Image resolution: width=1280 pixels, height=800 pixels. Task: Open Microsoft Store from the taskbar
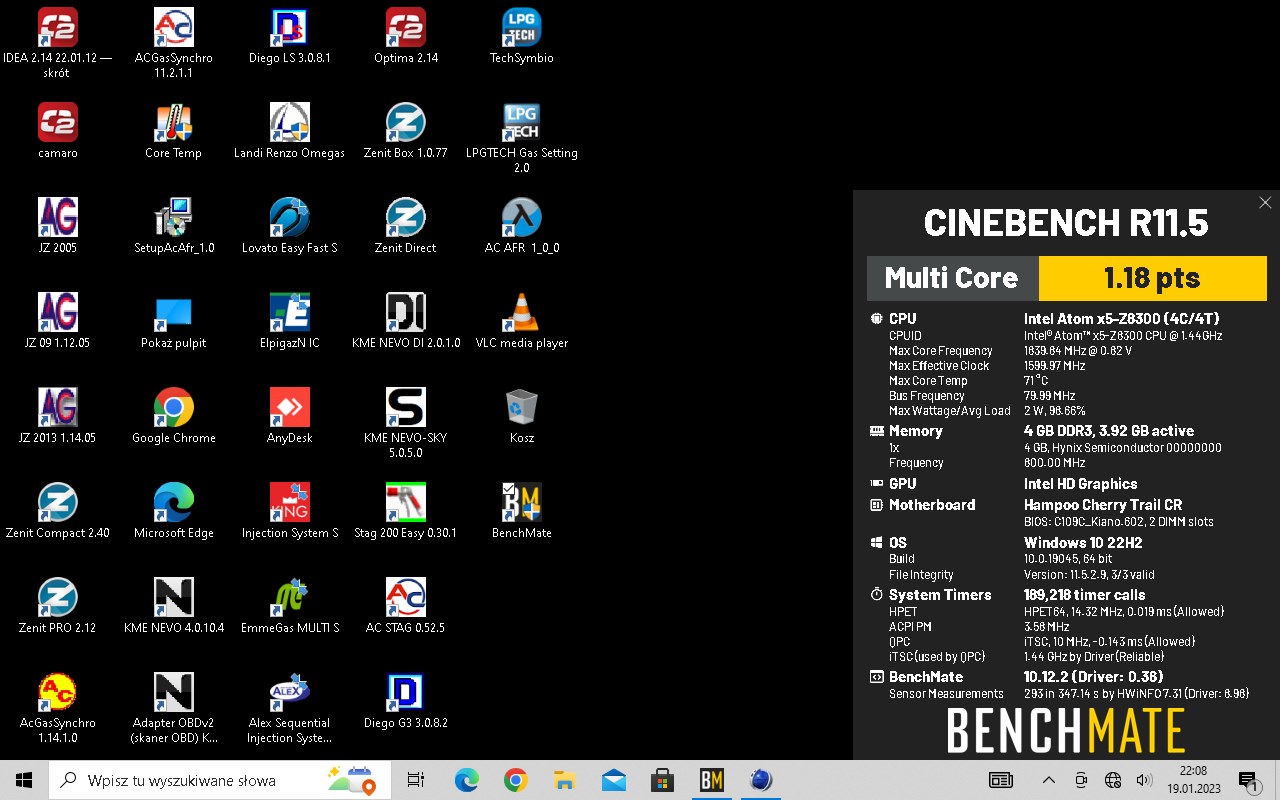click(x=662, y=780)
